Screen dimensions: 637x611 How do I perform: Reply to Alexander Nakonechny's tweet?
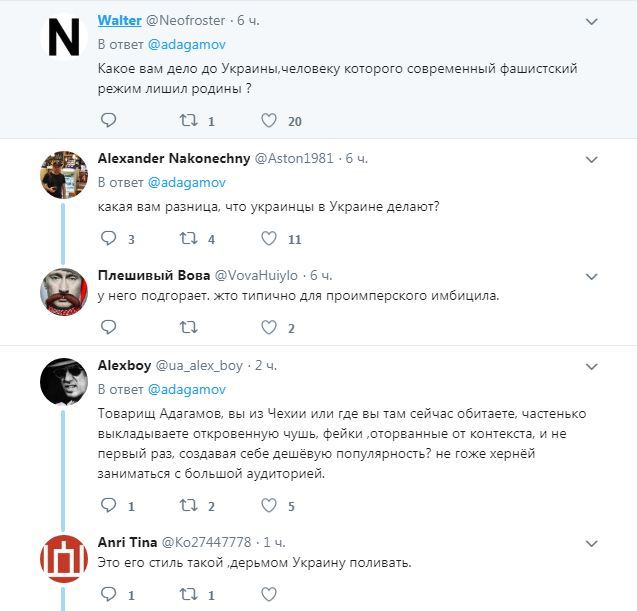(x=108, y=239)
